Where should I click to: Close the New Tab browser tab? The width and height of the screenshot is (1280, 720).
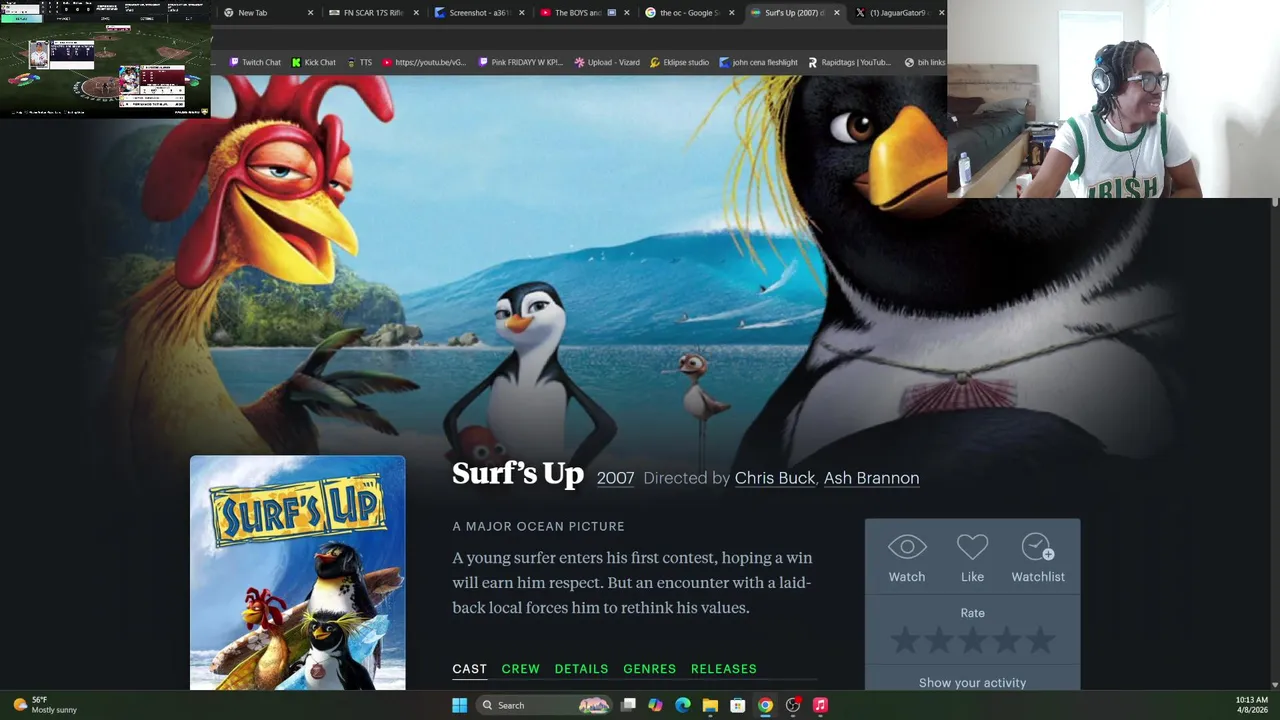pos(310,13)
